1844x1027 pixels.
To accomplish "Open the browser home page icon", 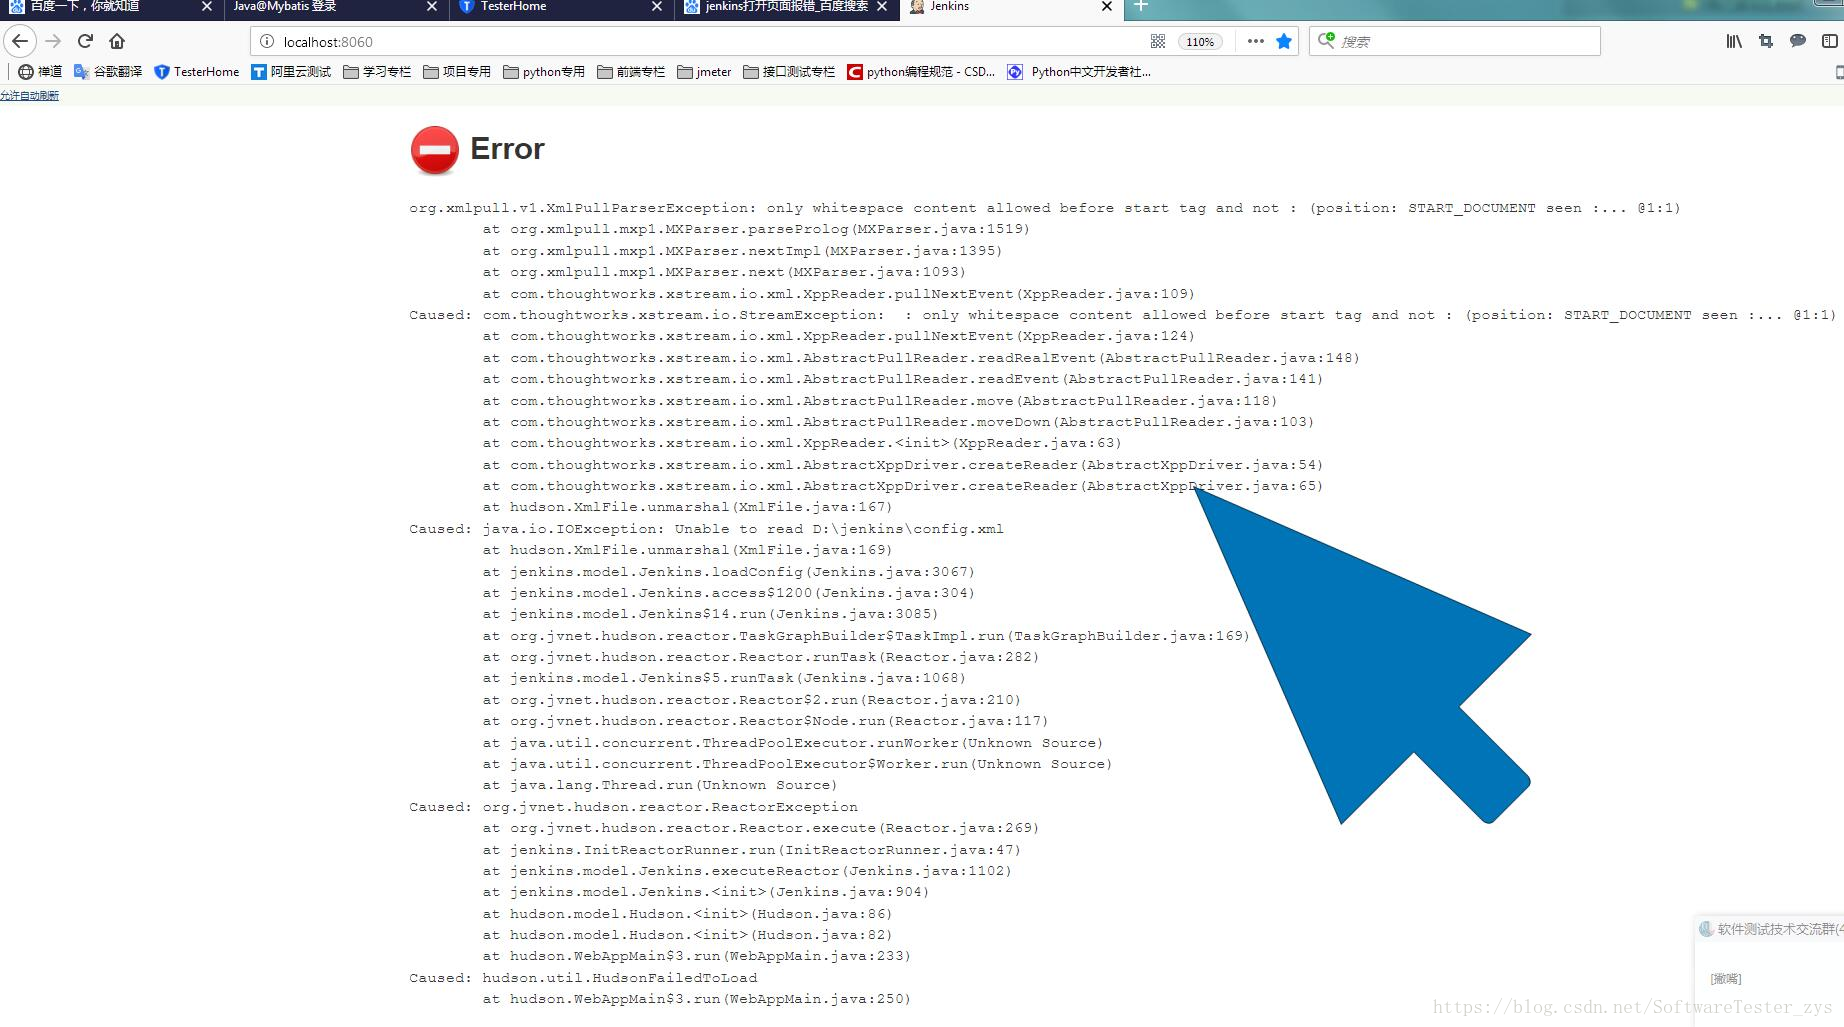I will click(x=117, y=41).
